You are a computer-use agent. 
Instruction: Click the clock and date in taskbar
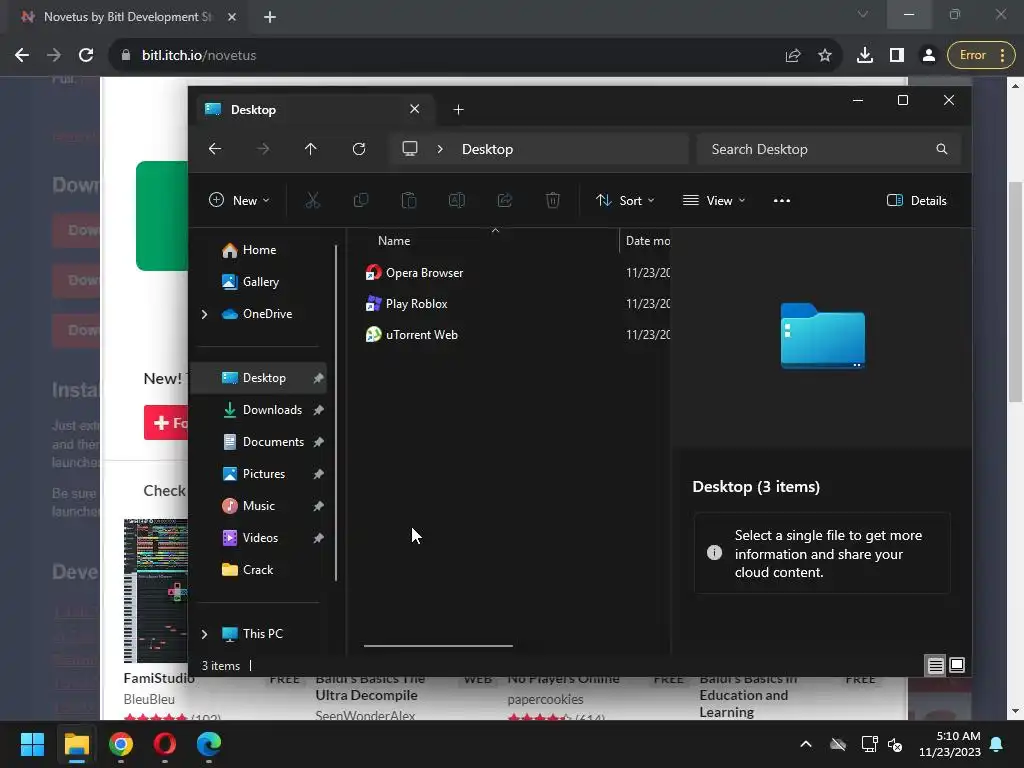[x=950, y=744]
